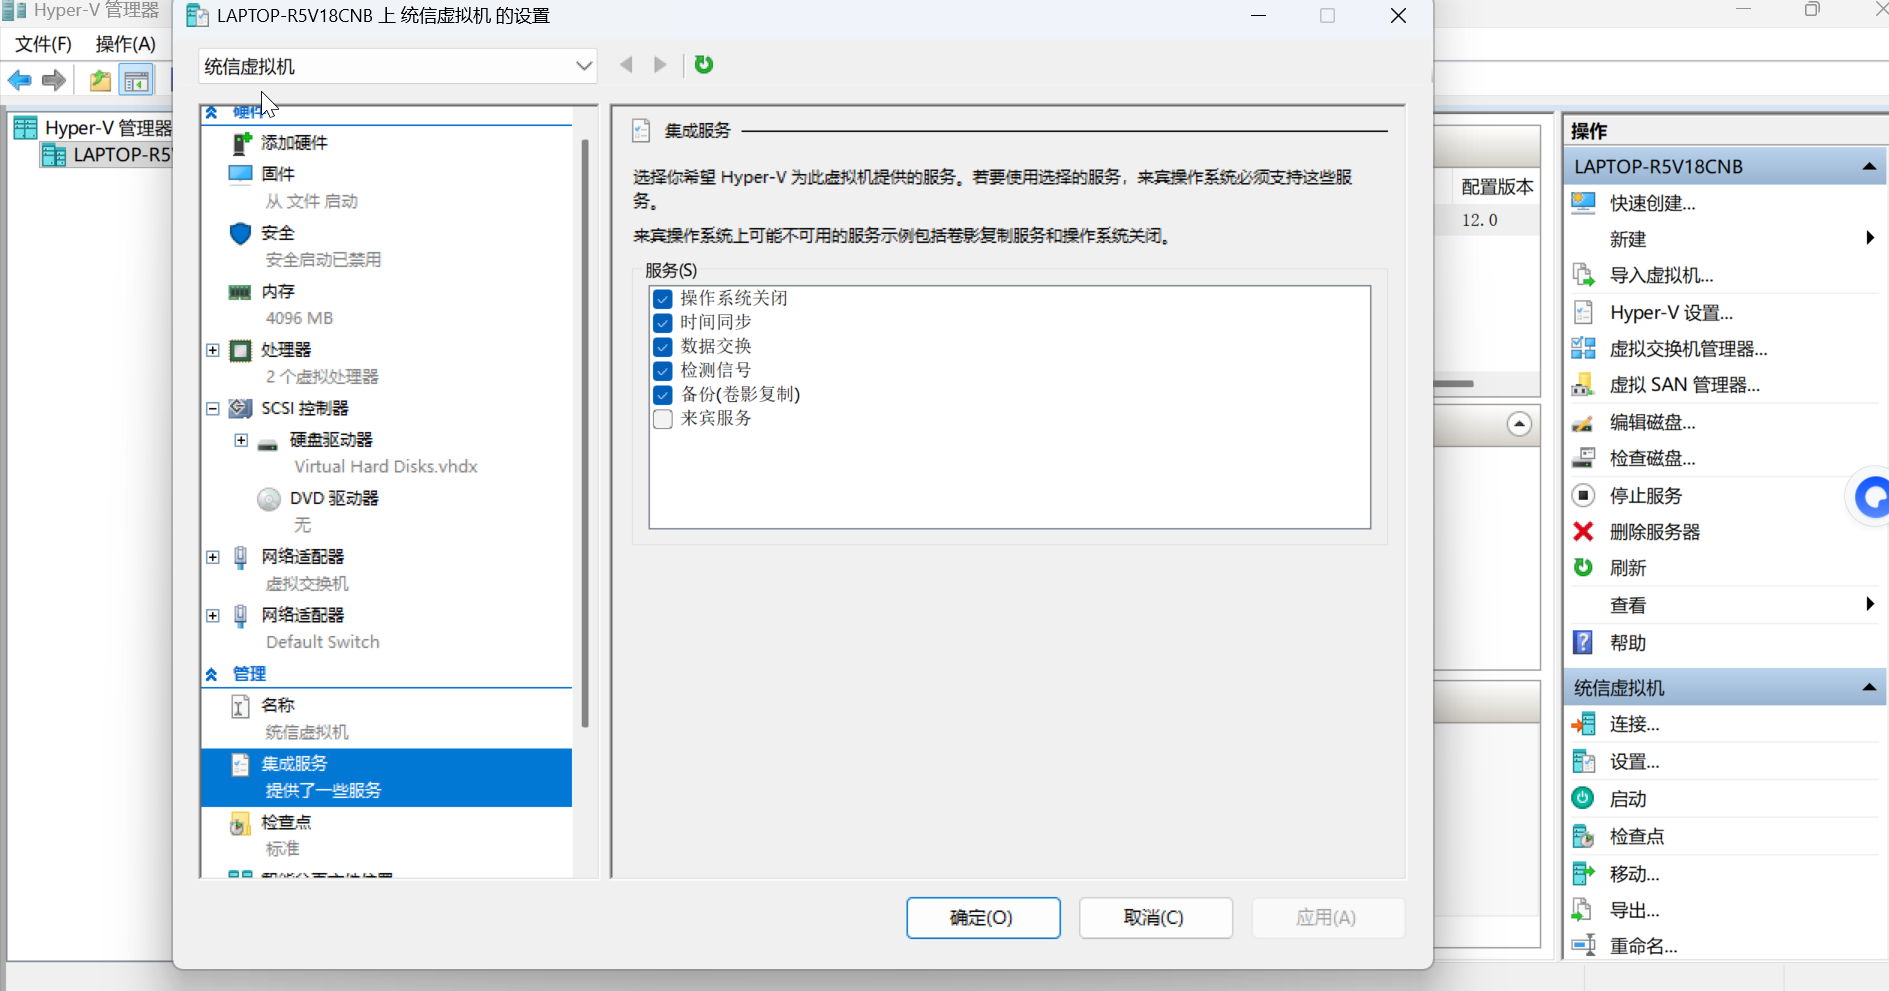Open the 查看 submenu in actions pane

pos(1725,605)
